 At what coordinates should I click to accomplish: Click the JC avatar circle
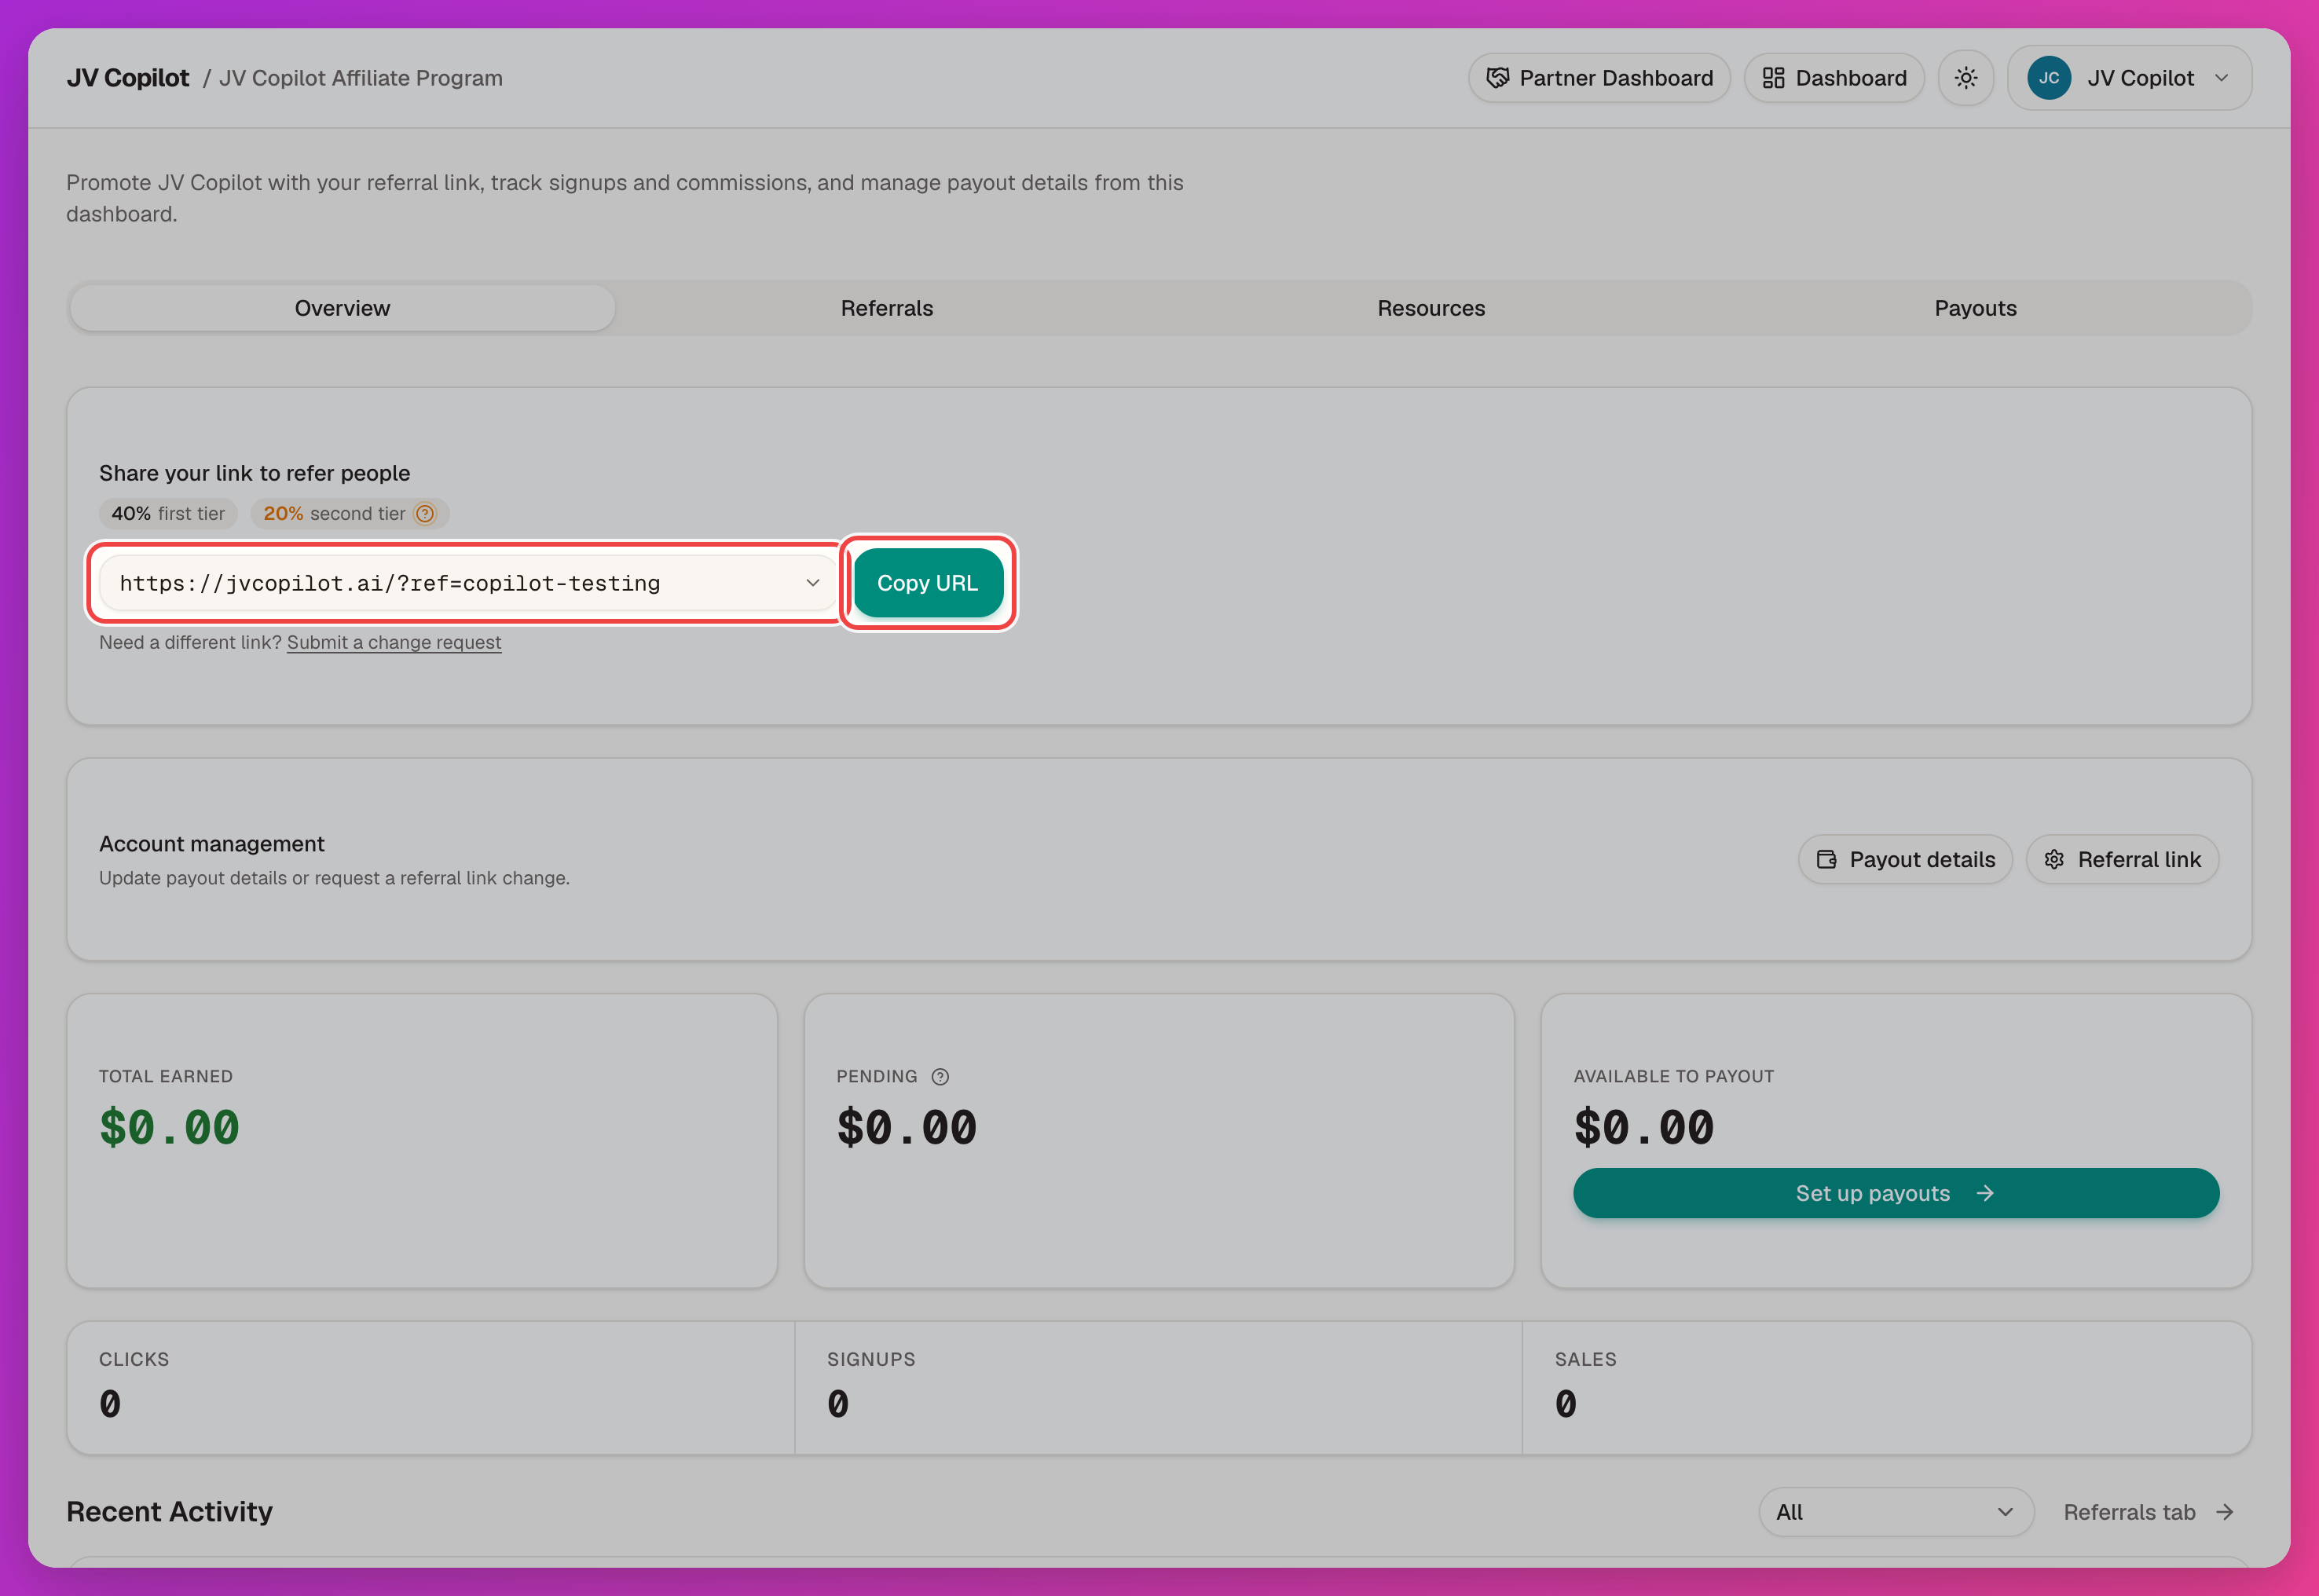tap(2048, 78)
